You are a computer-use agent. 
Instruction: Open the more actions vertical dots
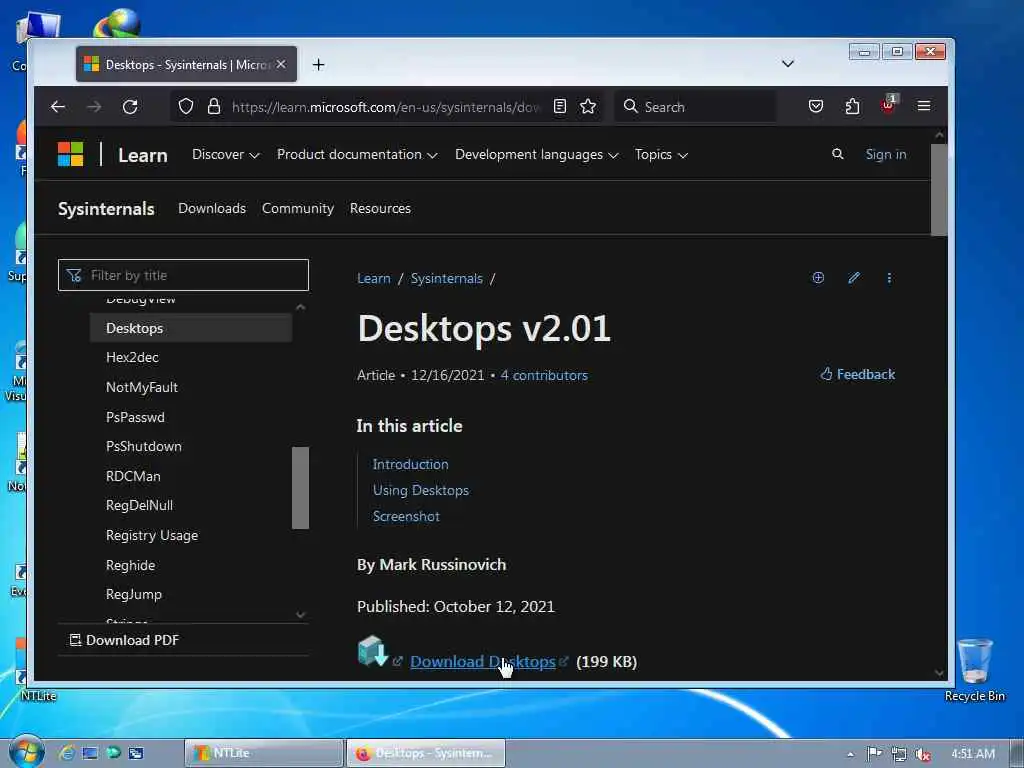pos(889,278)
